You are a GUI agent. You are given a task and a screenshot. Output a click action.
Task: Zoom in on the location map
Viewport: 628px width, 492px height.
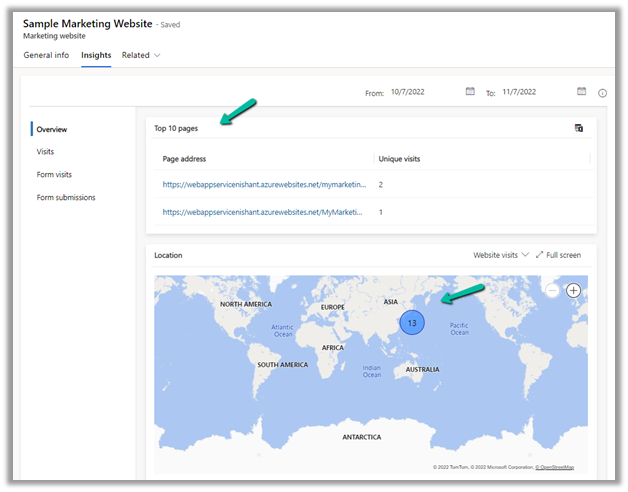click(574, 290)
